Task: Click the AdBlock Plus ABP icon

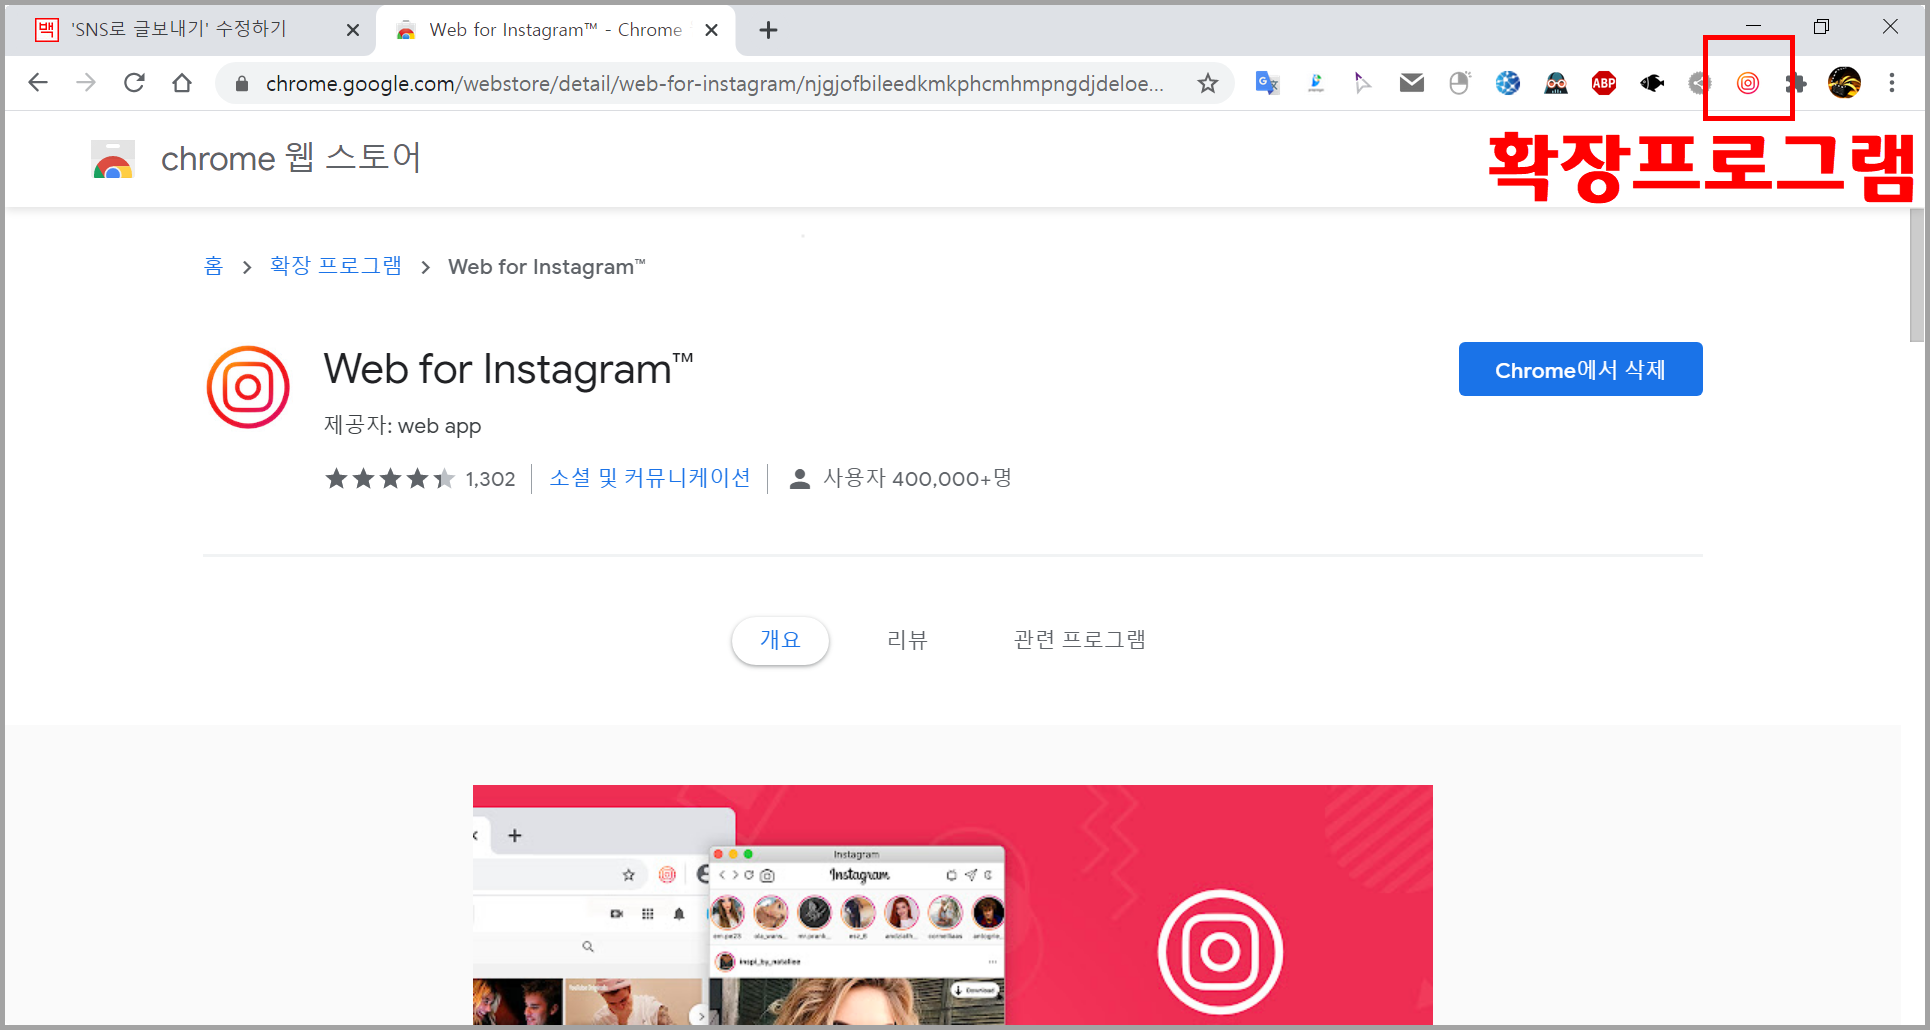Action: point(1603,83)
